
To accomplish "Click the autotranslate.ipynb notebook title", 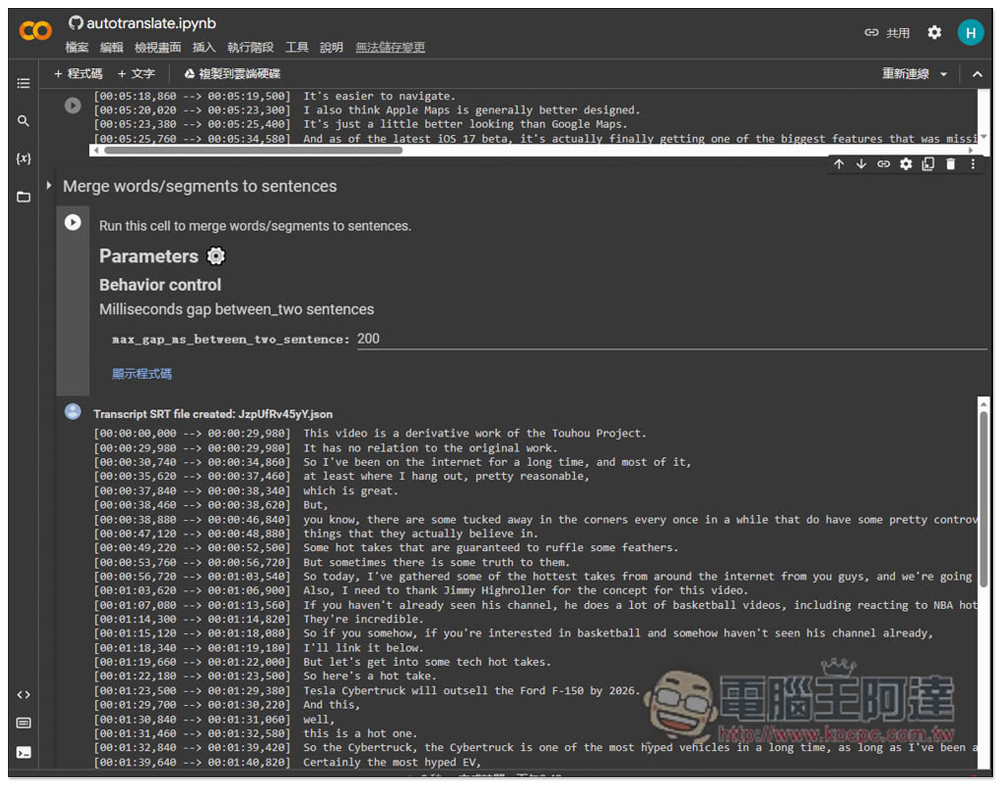I will tap(151, 23).
